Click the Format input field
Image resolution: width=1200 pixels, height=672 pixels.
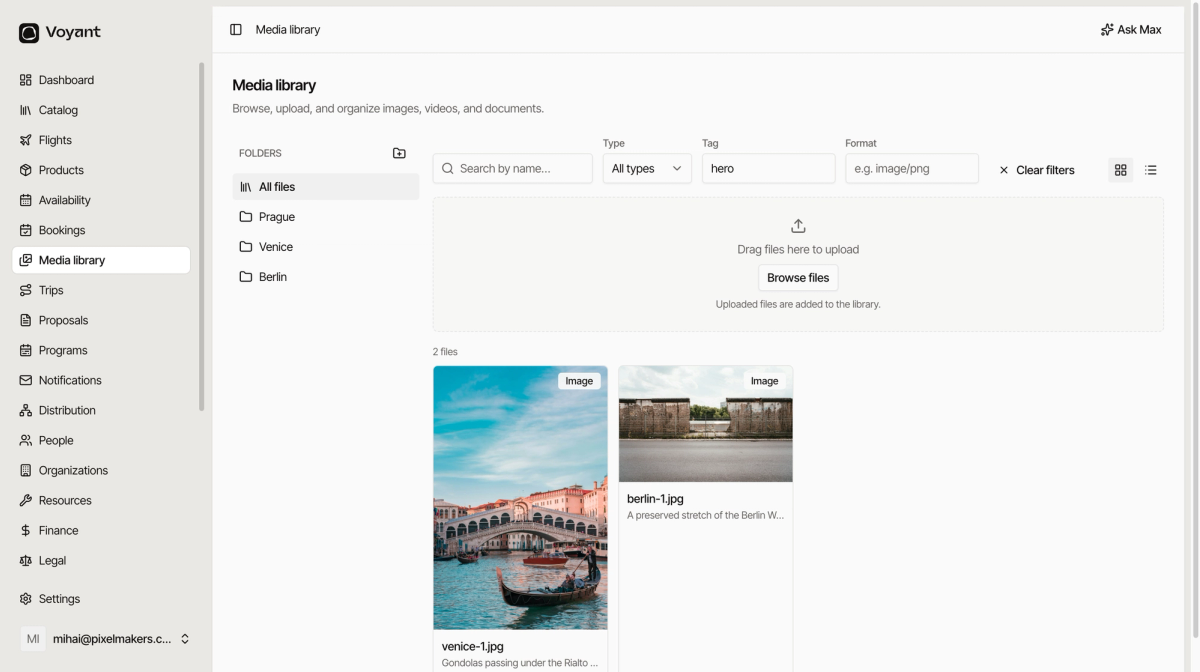point(912,169)
